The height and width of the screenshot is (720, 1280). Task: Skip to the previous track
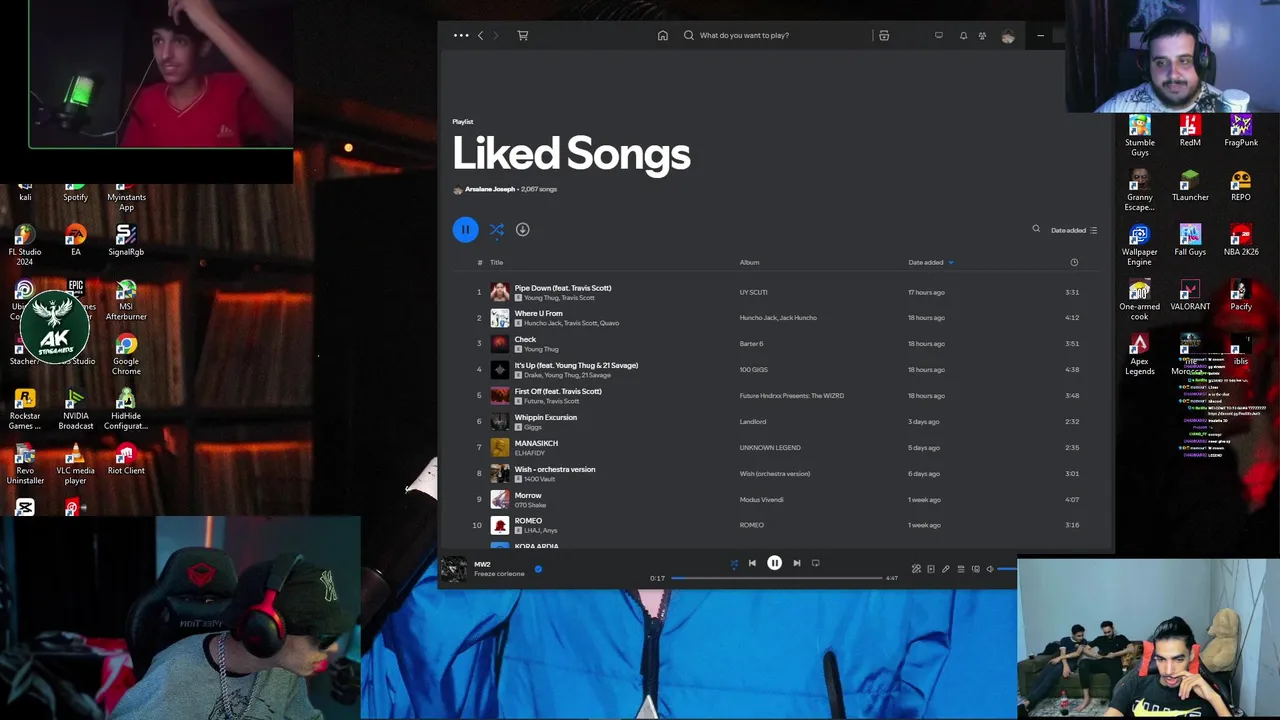752,563
